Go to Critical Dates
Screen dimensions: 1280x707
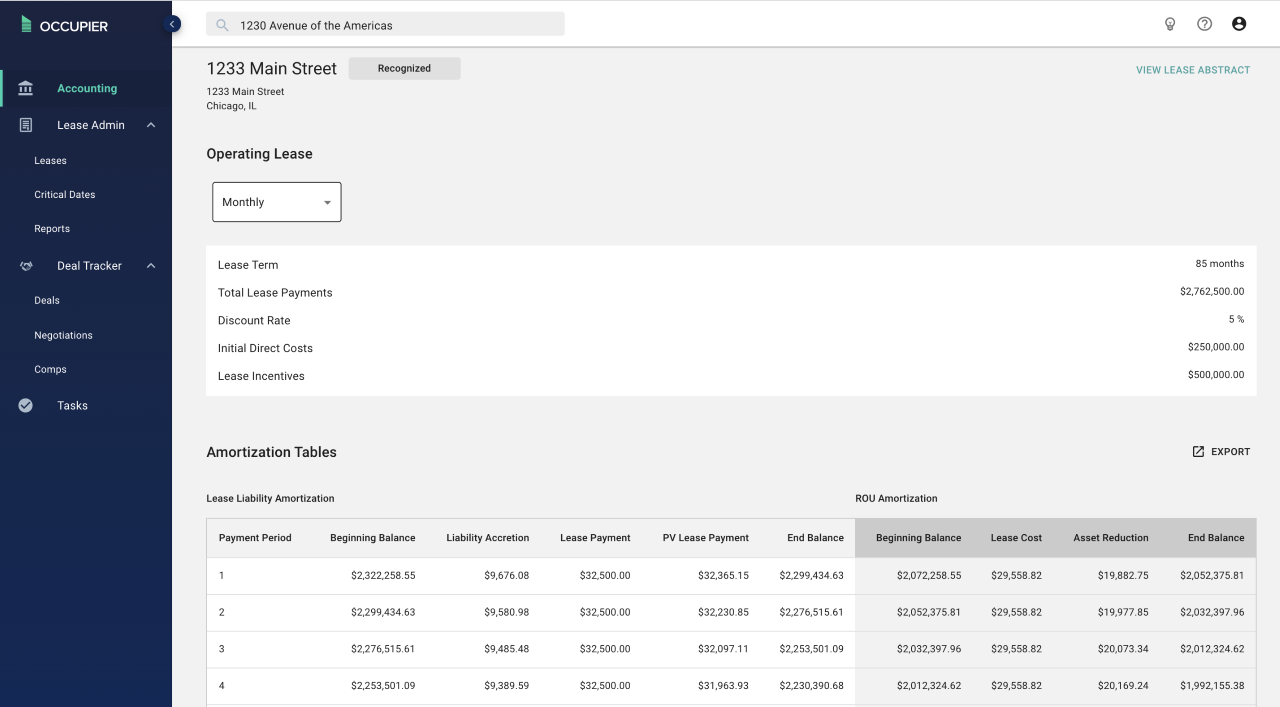click(65, 194)
